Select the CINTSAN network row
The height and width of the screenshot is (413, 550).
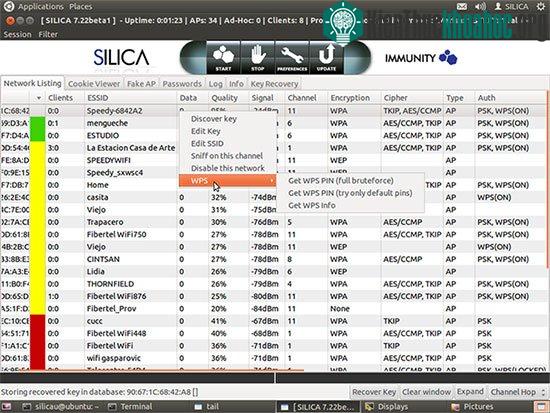tap(273, 259)
